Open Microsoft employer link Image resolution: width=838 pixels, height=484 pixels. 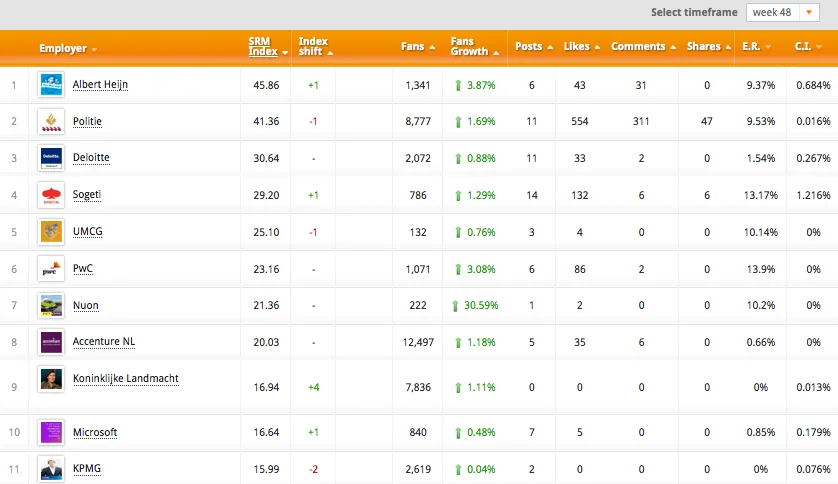(95, 432)
